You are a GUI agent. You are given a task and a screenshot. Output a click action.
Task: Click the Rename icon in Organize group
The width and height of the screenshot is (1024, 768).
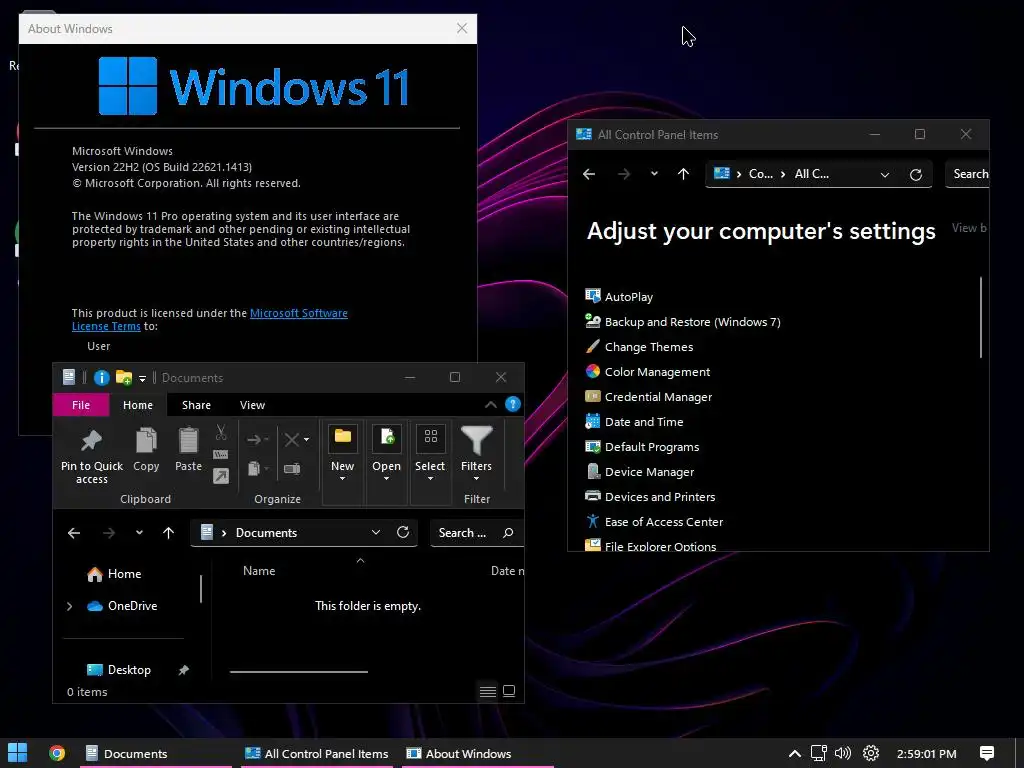(x=292, y=468)
